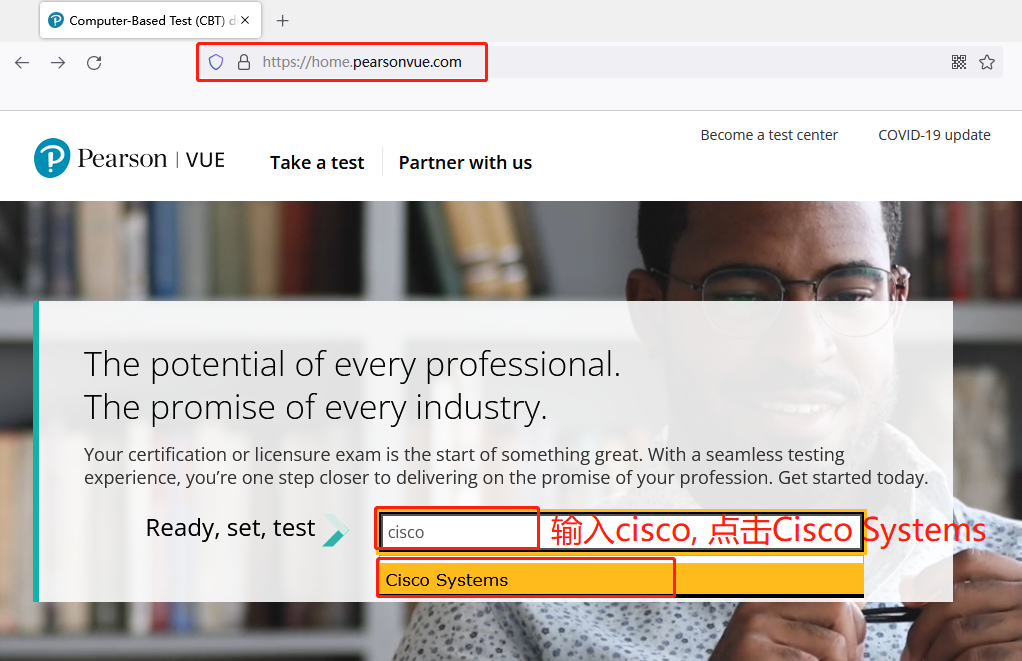The image size is (1022, 661).
Task: Click the shield tracking protection icon
Action: point(216,62)
